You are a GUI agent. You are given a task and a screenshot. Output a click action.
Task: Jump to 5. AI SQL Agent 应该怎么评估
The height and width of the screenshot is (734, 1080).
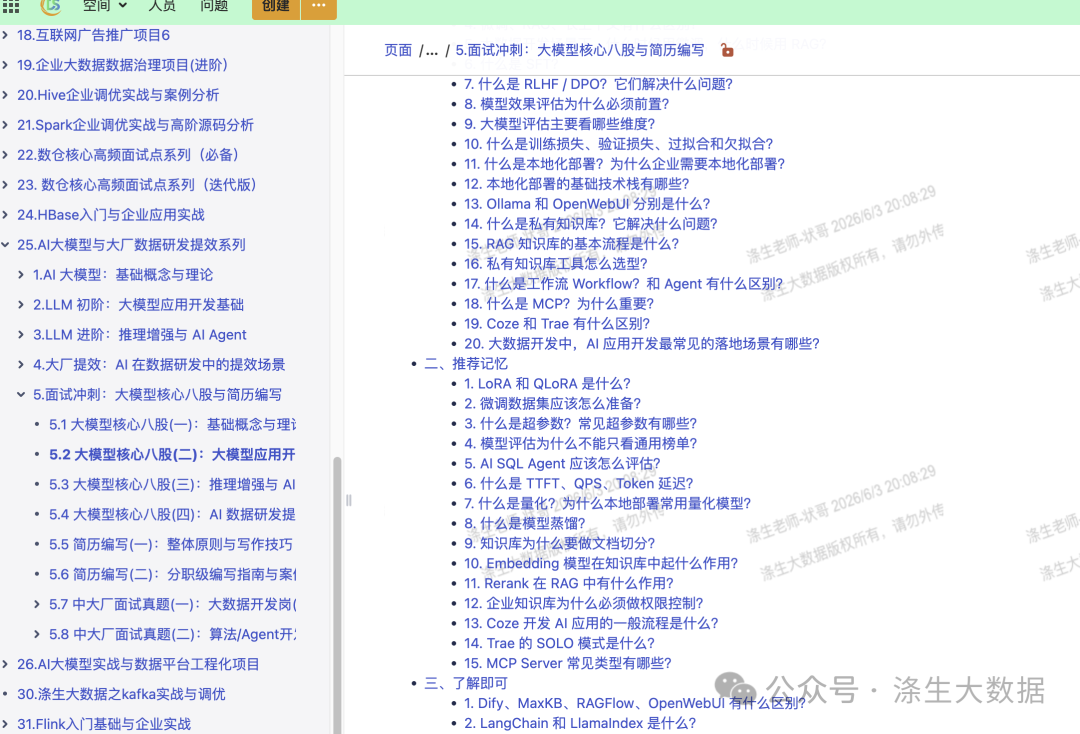(x=562, y=463)
